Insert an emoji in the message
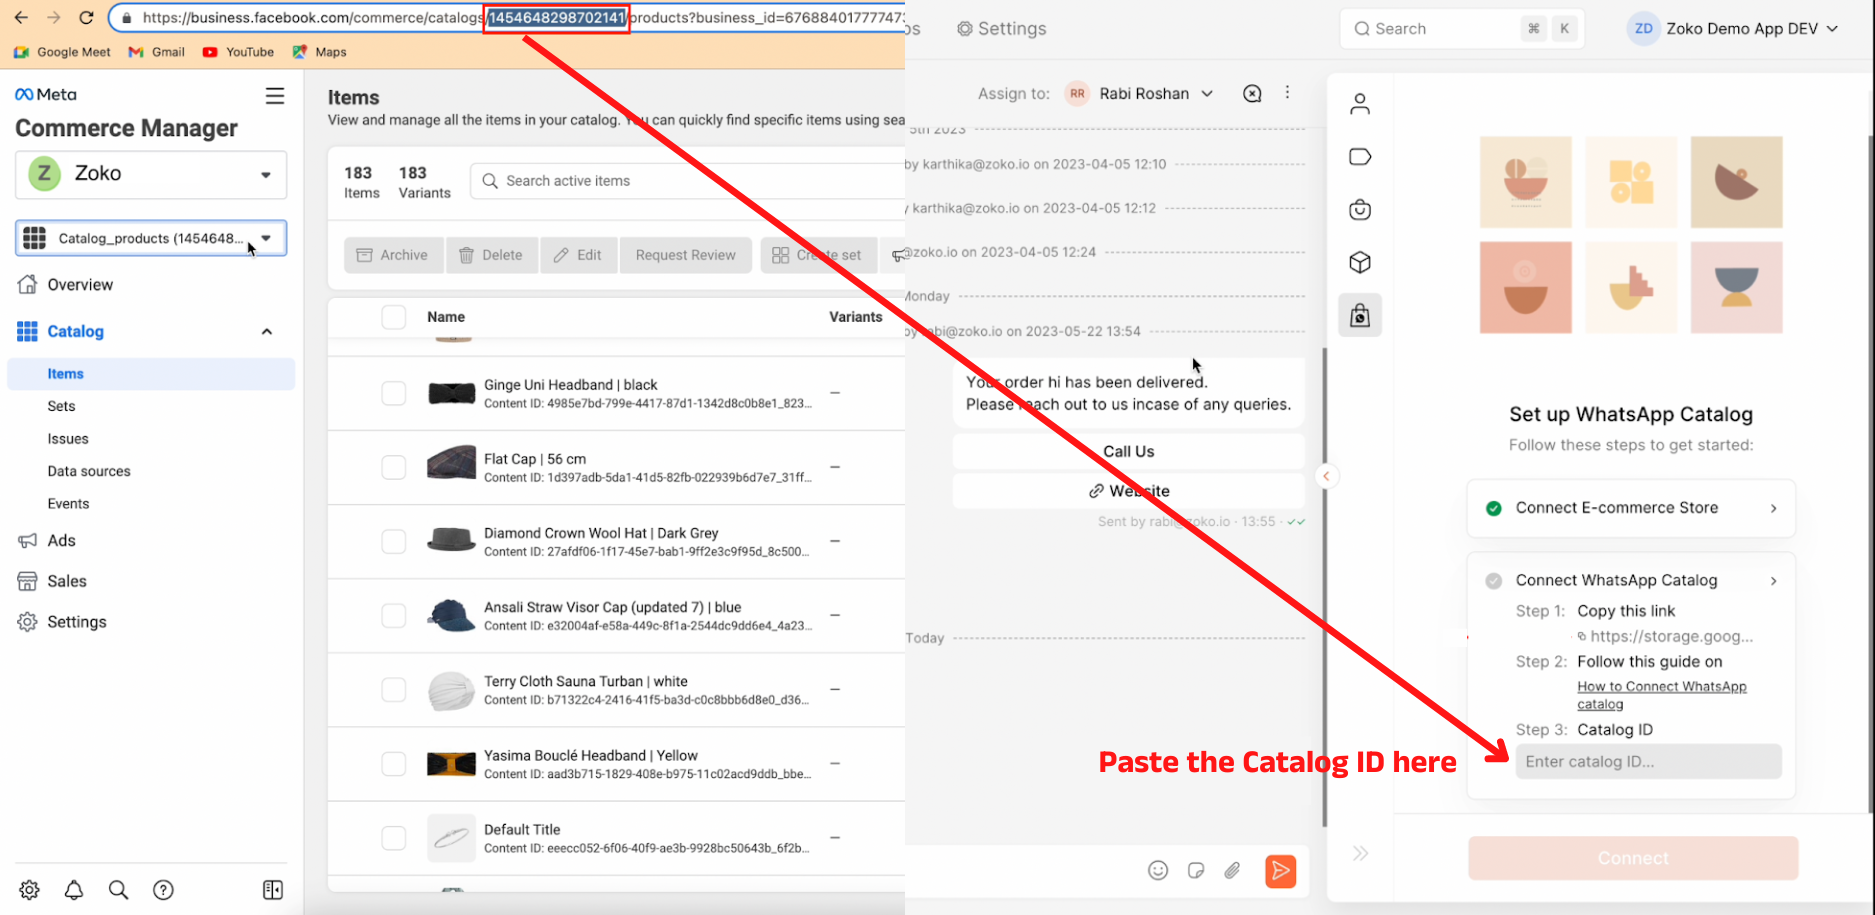 click(x=1158, y=870)
